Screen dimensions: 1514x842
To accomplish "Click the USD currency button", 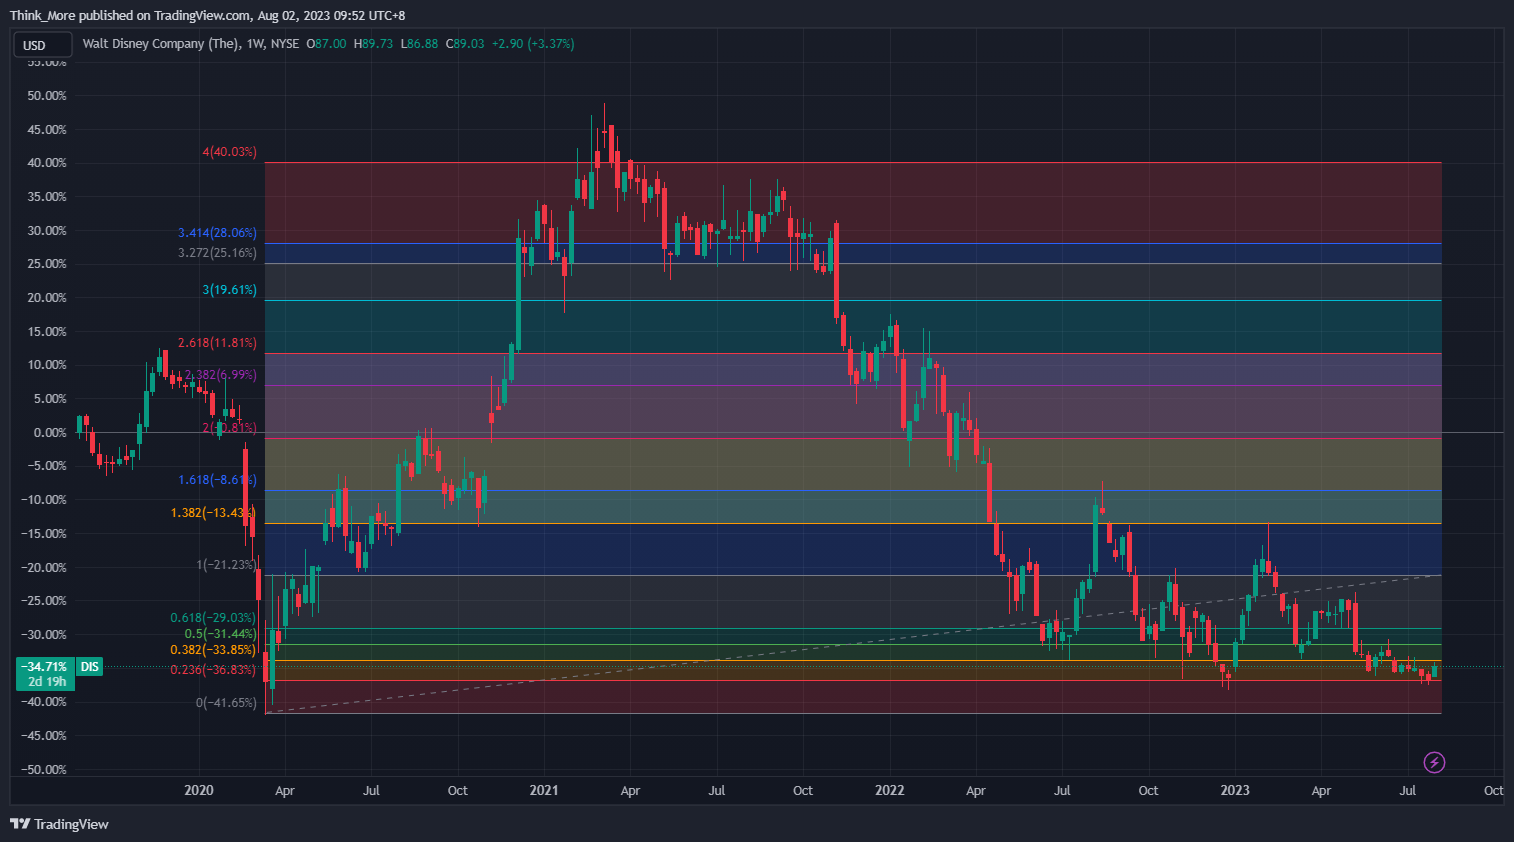I will tap(43, 45).
